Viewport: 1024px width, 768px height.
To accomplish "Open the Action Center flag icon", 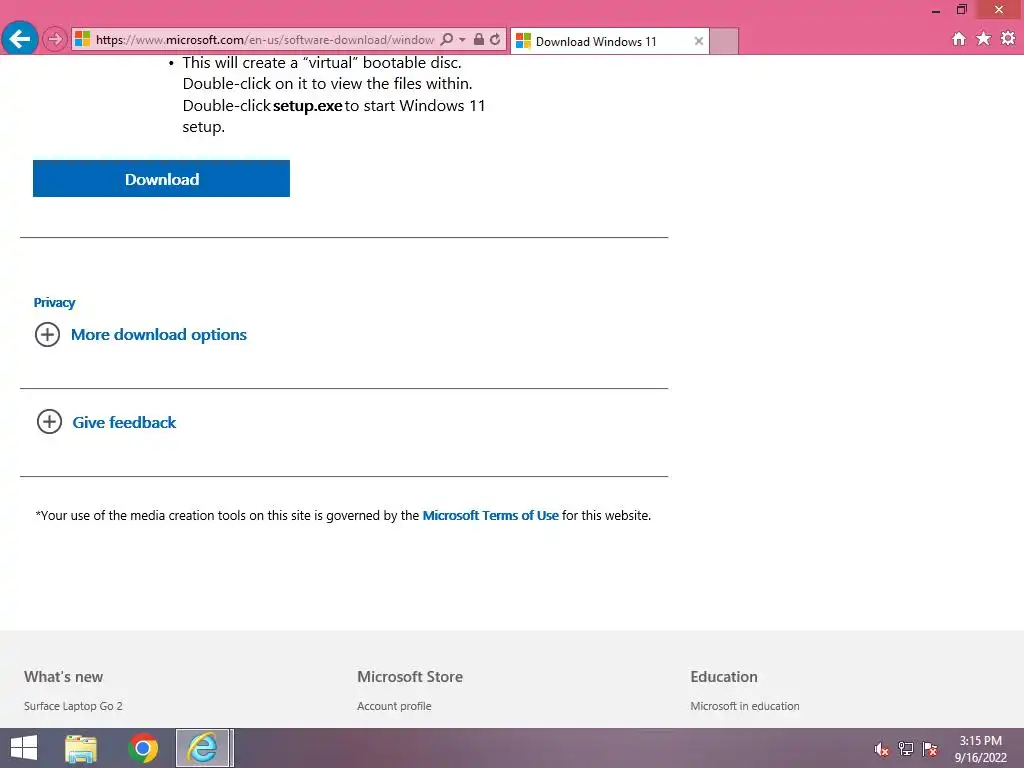I will pyautogui.click(x=930, y=748).
